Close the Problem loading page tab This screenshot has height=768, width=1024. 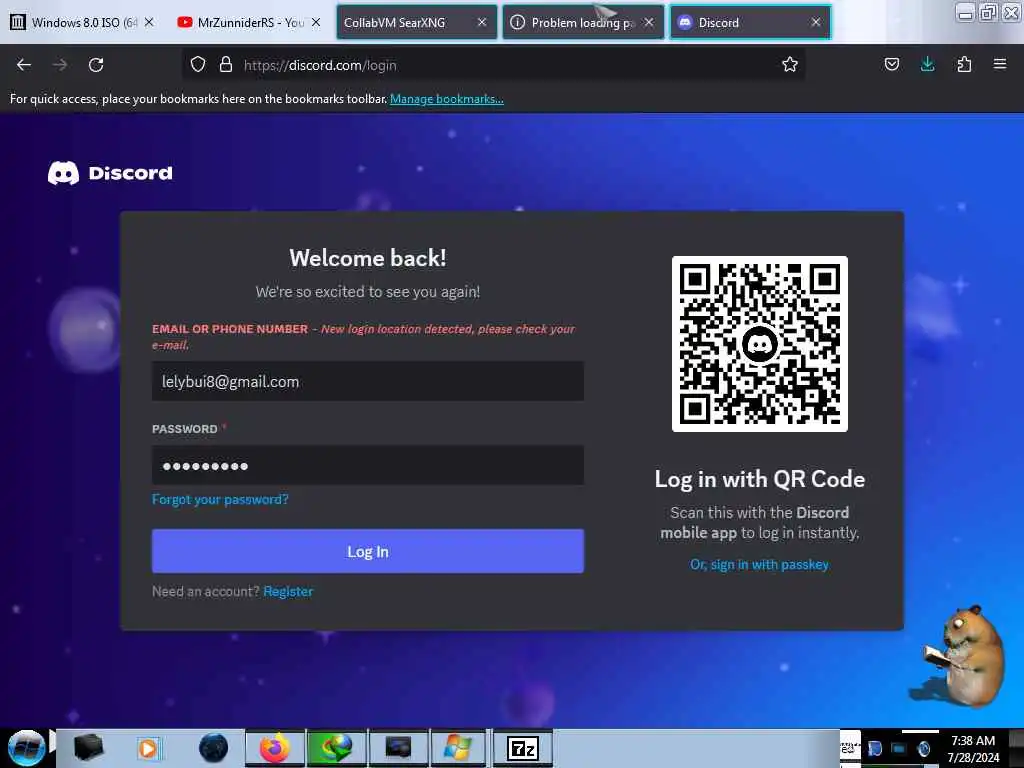pyautogui.click(x=648, y=22)
